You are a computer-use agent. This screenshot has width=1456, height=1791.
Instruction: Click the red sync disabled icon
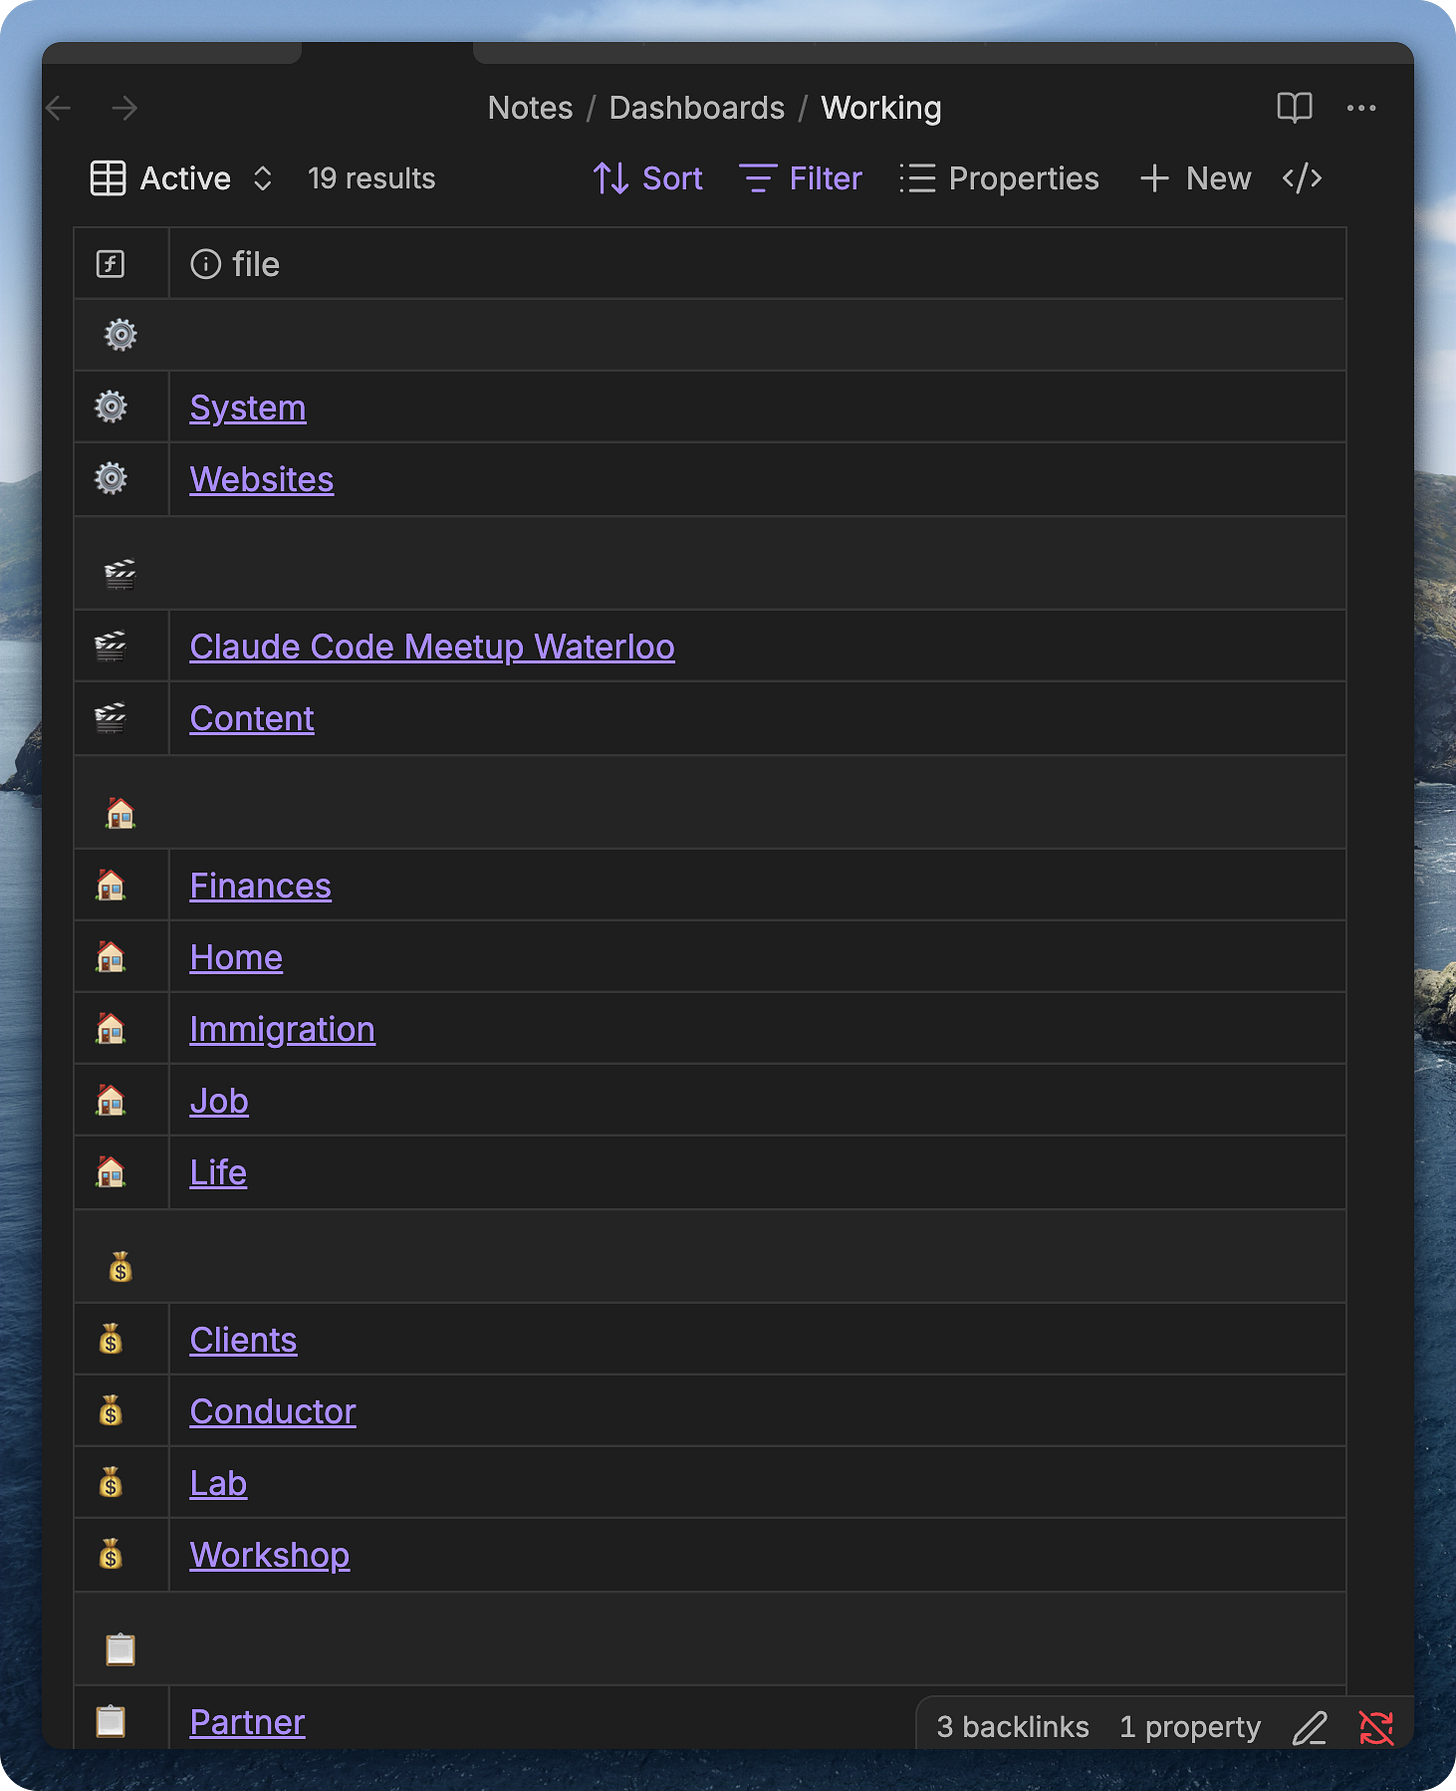coord(1377,1727)
